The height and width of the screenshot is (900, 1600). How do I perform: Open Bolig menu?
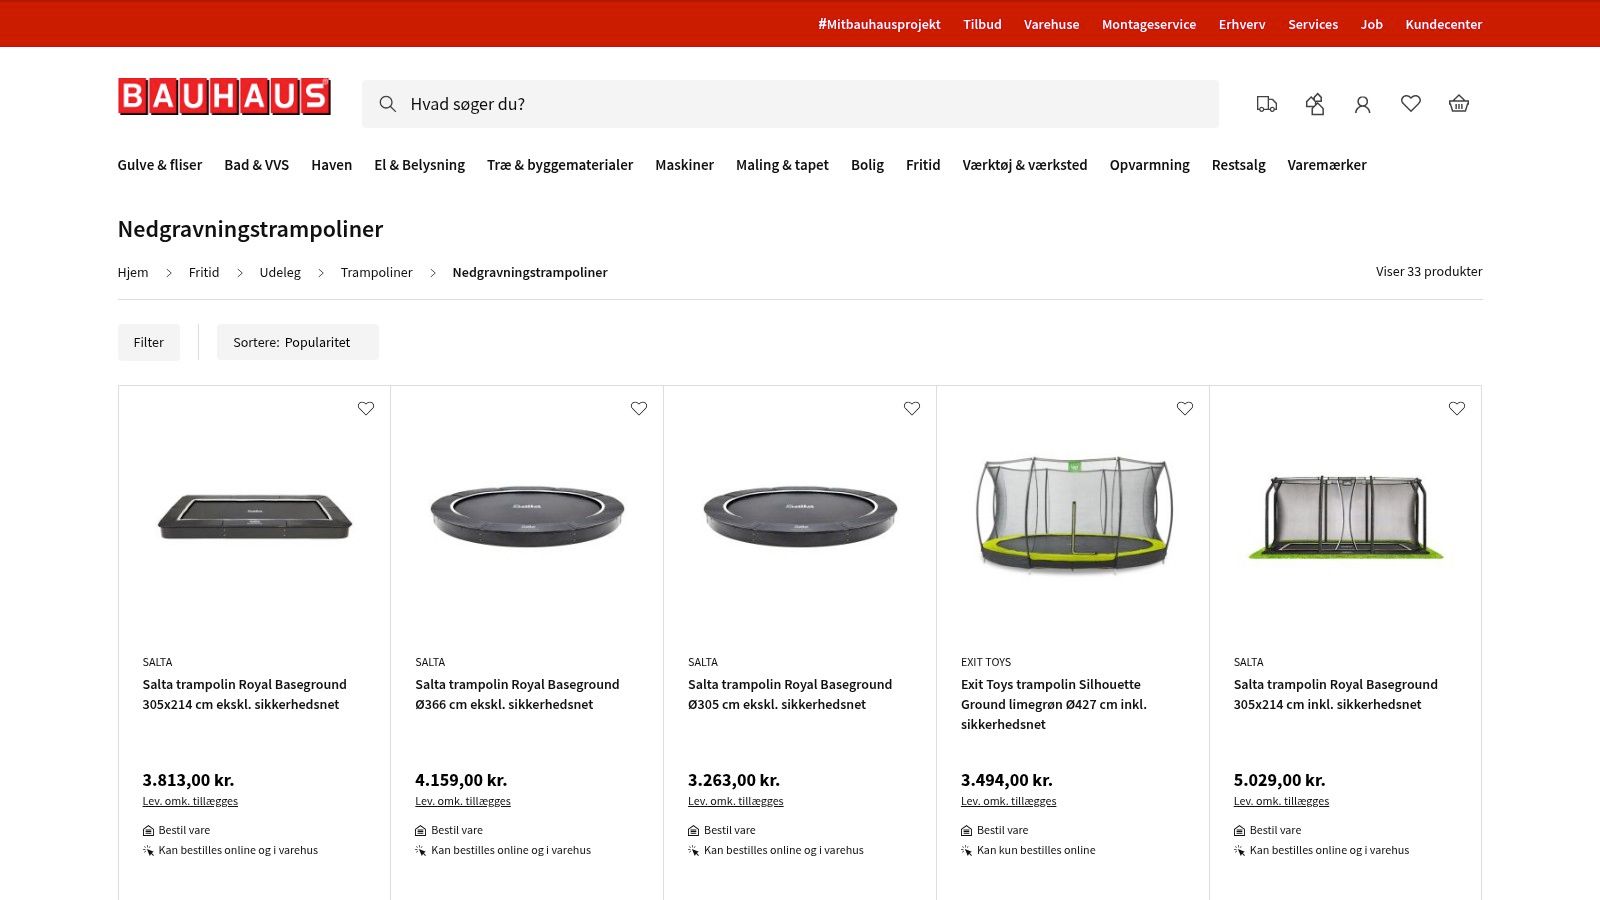[868, 165]
